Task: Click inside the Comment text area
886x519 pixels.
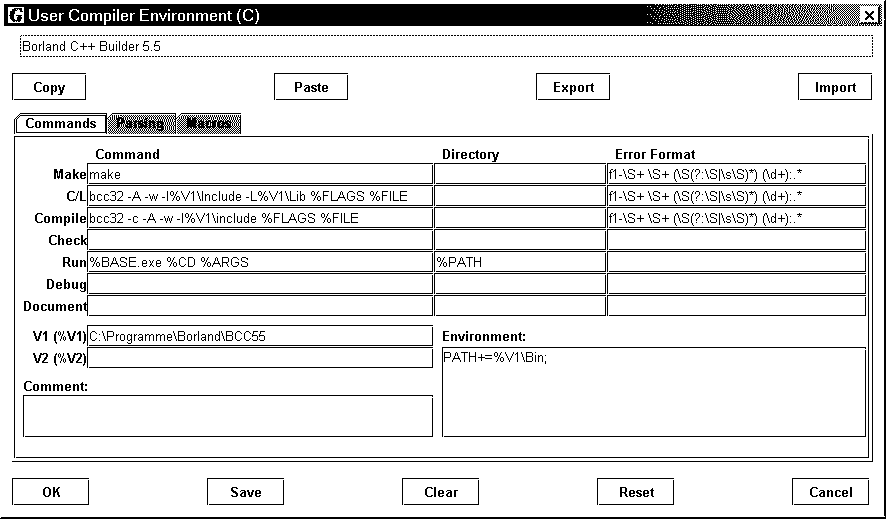Action: click(228, 416)
